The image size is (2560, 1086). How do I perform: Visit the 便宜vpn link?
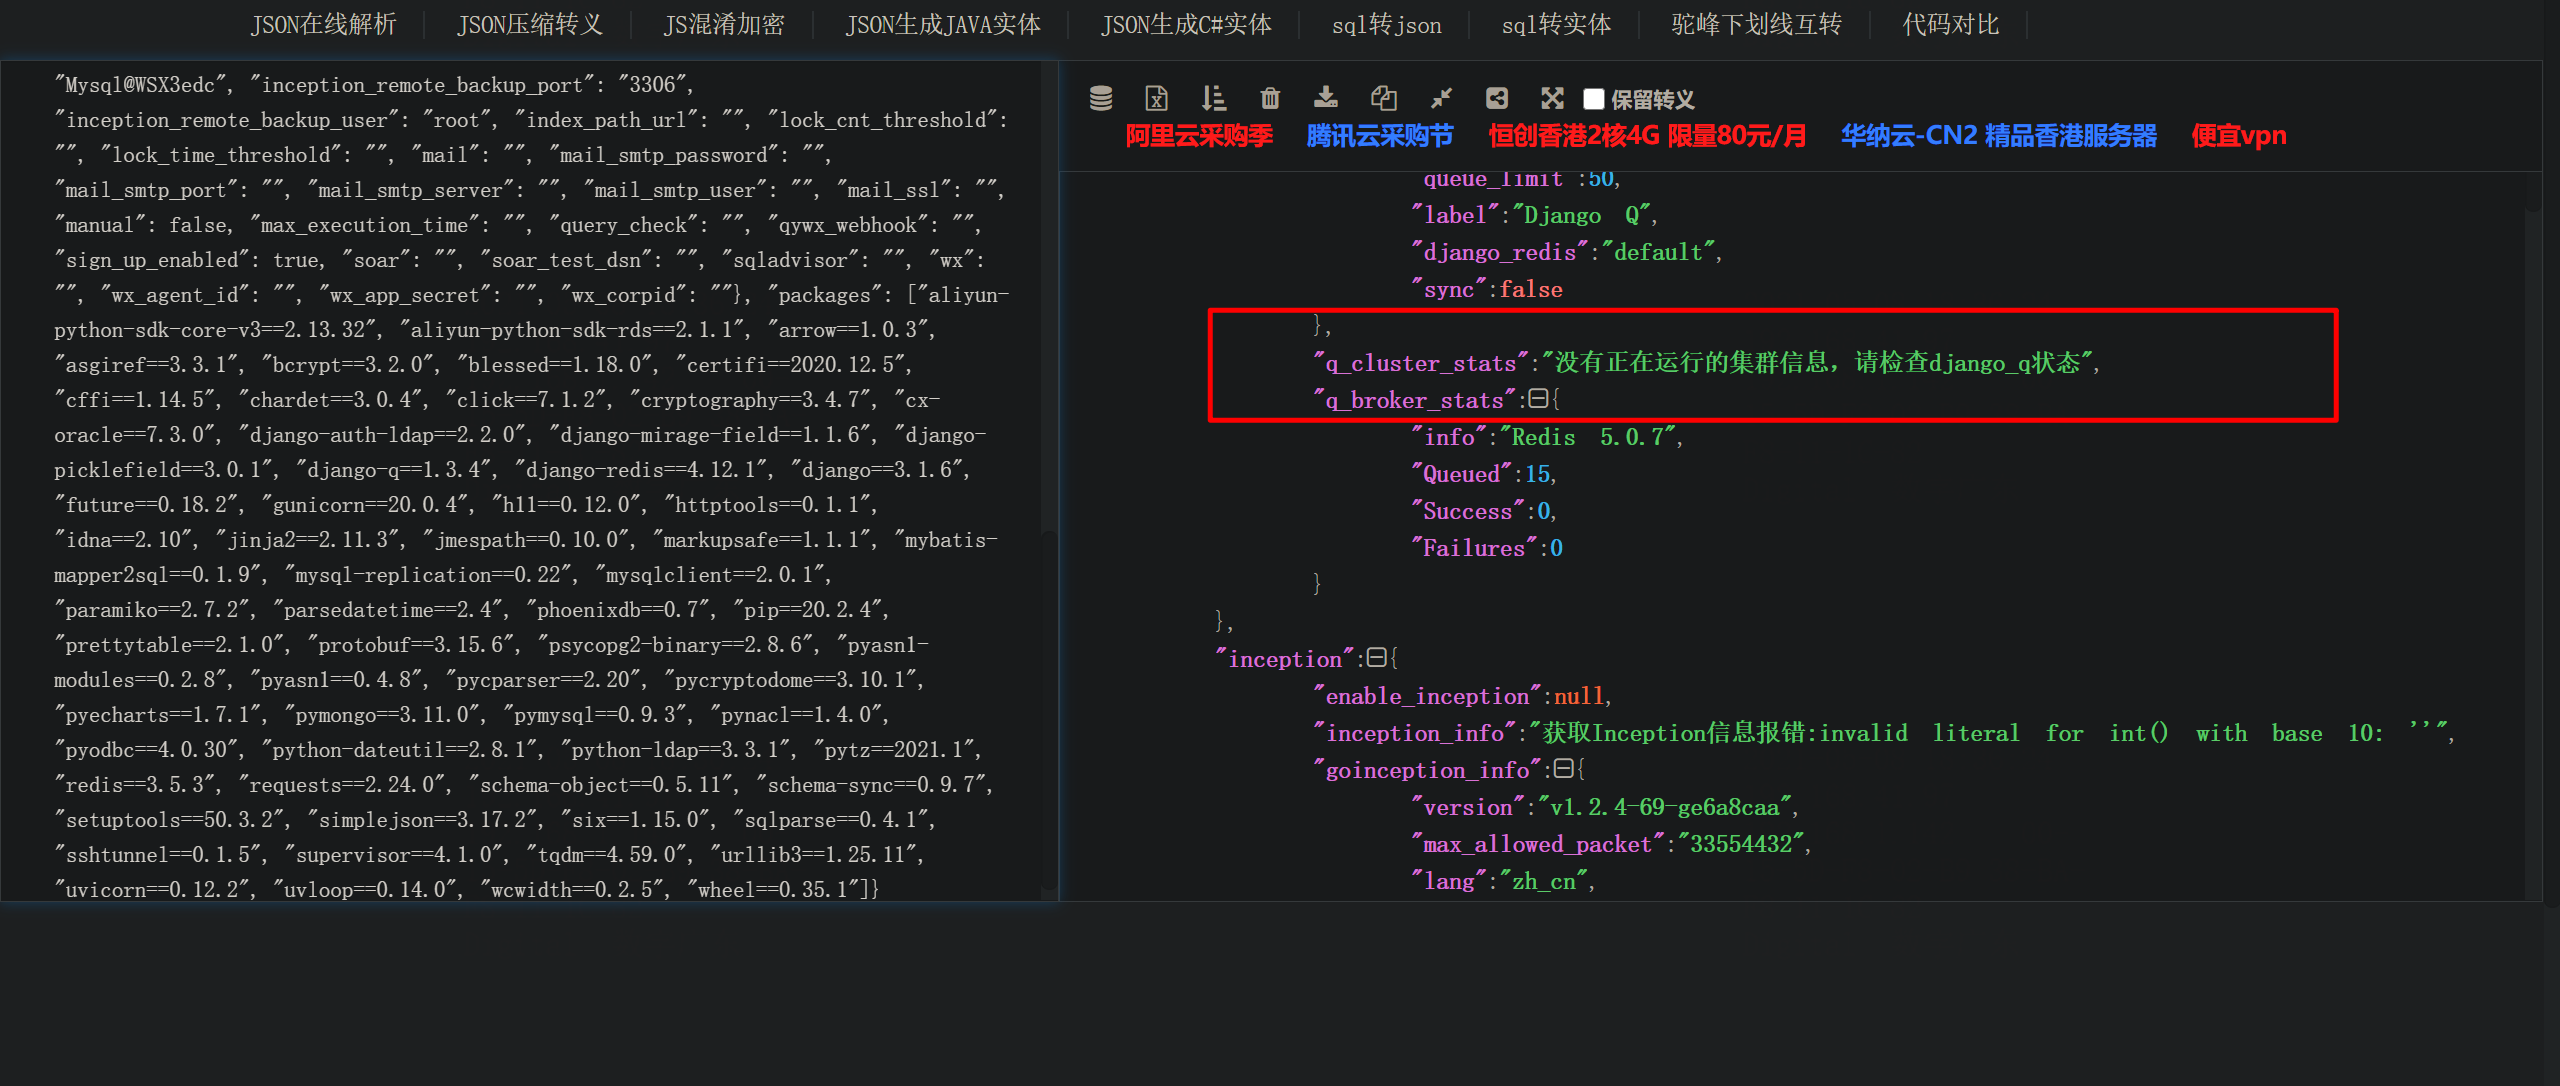click(2236, 136)
